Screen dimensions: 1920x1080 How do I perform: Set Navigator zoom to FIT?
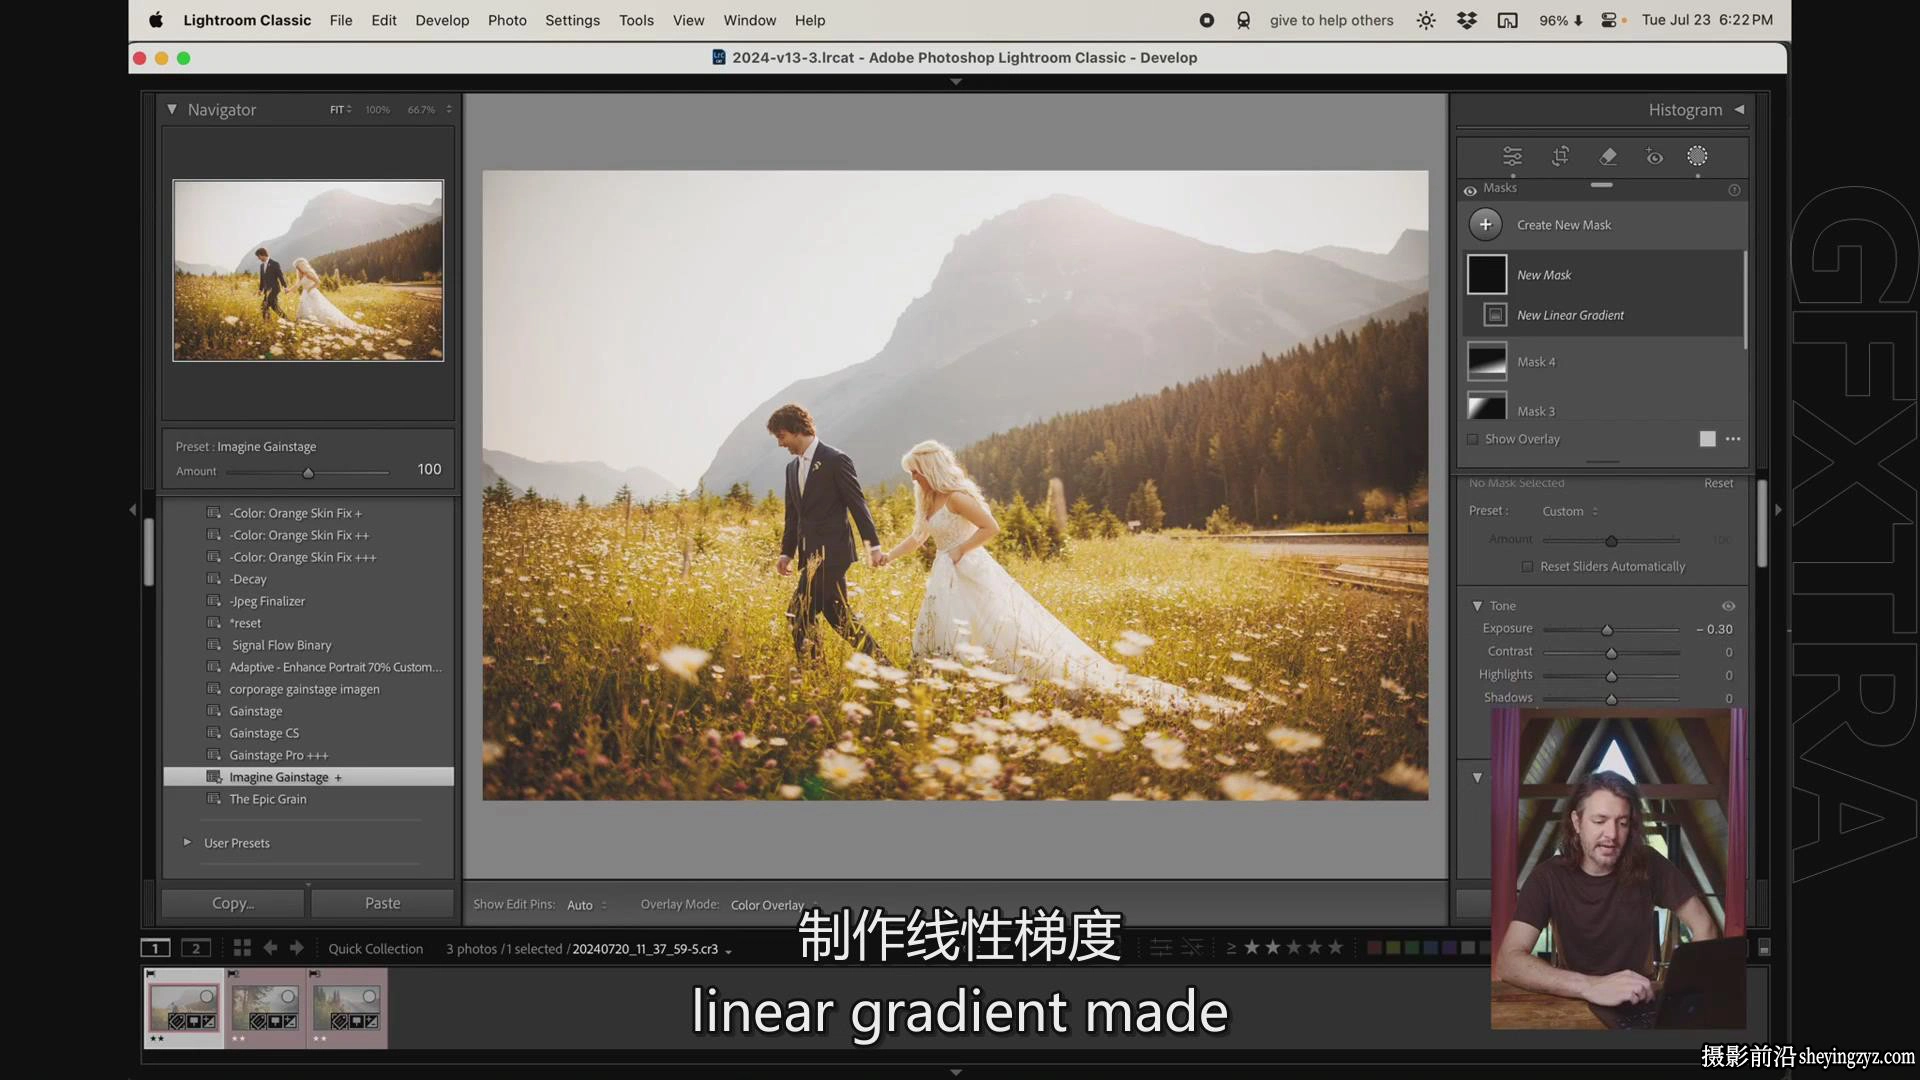tap(337, 110)
